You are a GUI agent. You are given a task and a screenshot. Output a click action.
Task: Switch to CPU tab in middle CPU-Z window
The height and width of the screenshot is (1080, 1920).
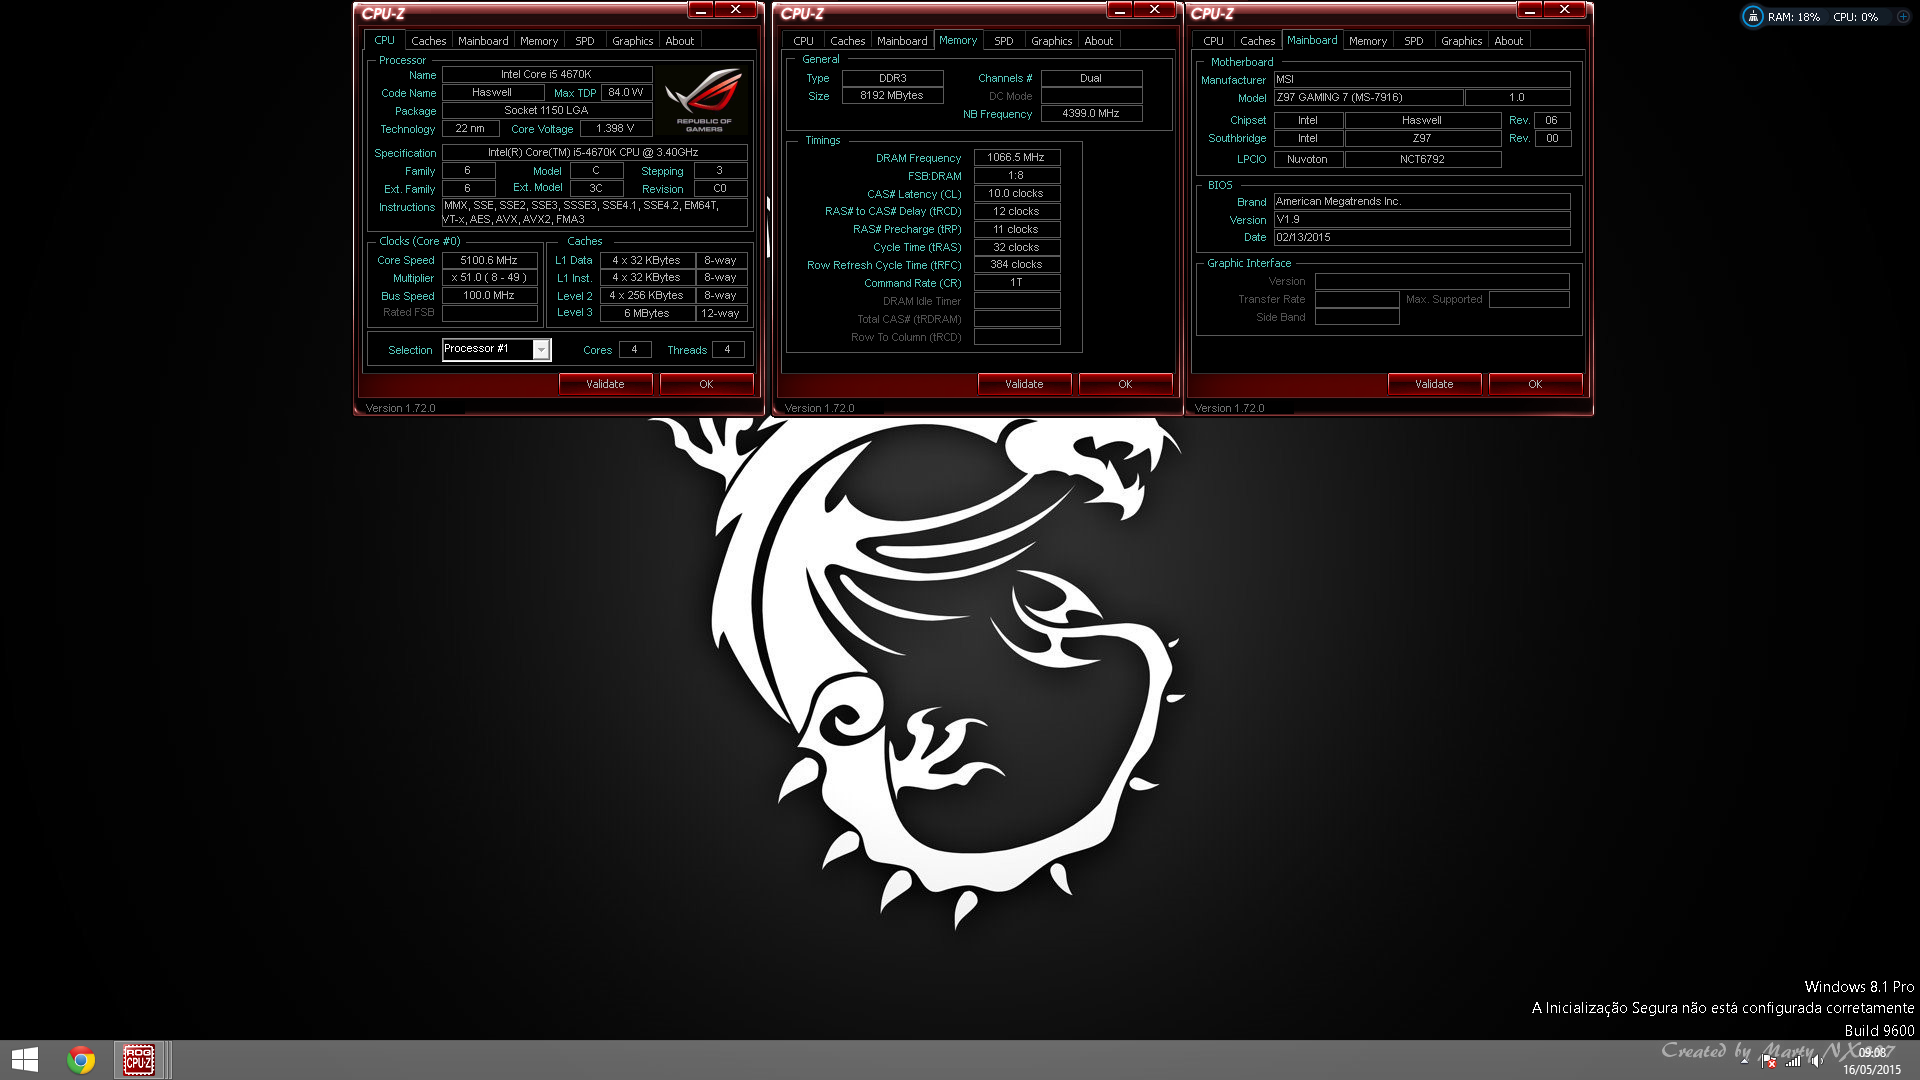803,41
